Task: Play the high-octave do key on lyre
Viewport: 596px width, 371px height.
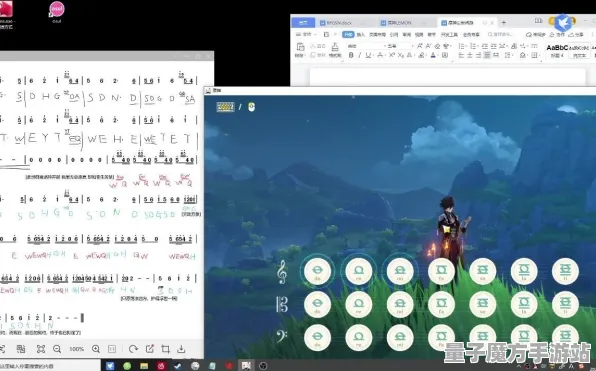Action: (x=317, y=271)
